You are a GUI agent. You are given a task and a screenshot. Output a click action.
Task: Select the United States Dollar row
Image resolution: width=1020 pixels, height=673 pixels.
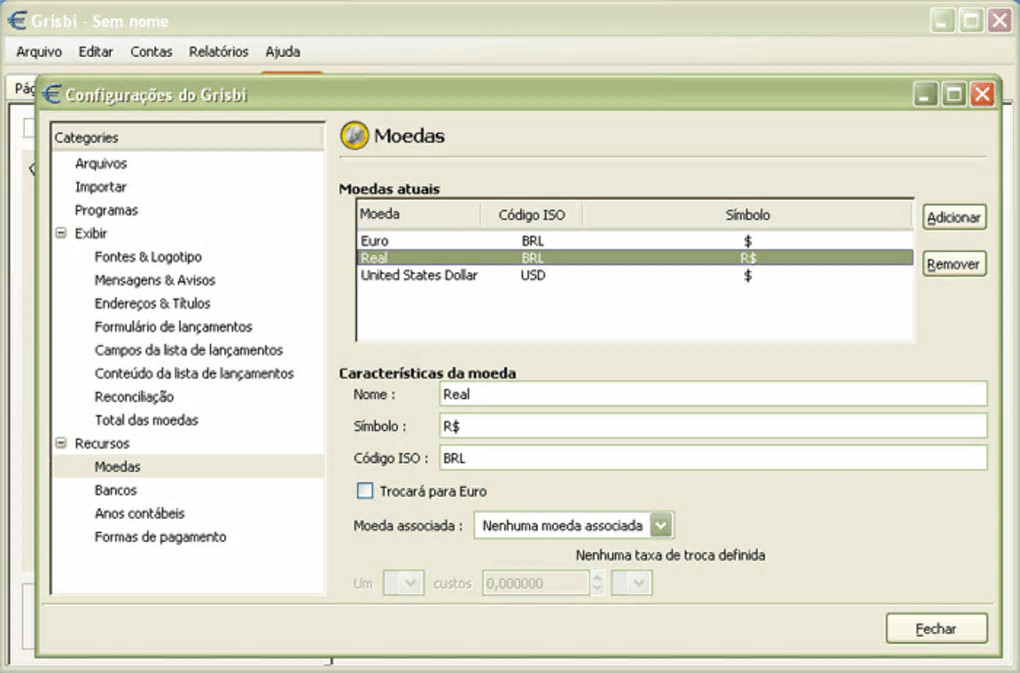point(635,275)
